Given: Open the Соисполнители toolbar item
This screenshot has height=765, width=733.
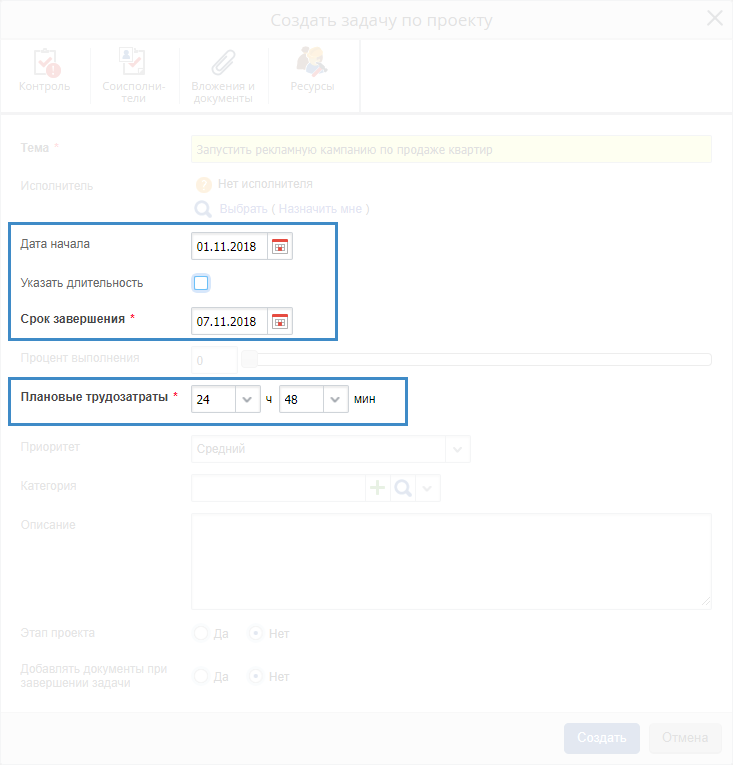Looking at the screenshot, I should pos(133,75).
